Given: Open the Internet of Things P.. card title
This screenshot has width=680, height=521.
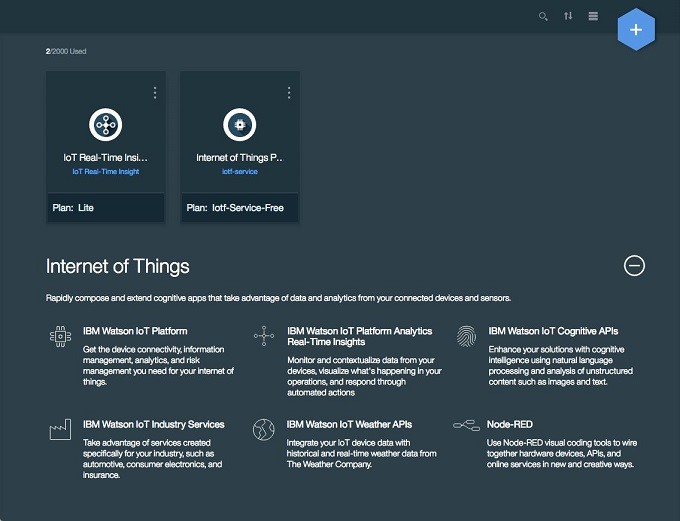Looking at the screenshot, I should [x=239, y=157].
